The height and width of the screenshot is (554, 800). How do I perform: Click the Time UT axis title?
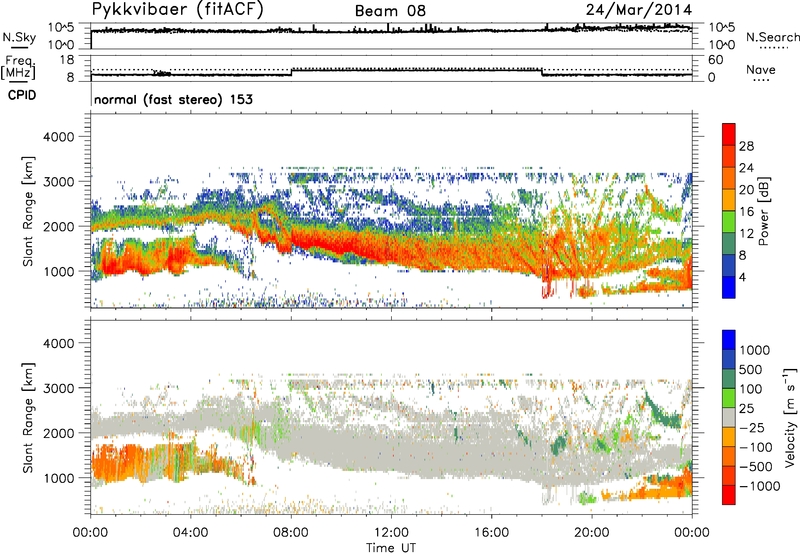pyautogui.click(x=391, y=547)
